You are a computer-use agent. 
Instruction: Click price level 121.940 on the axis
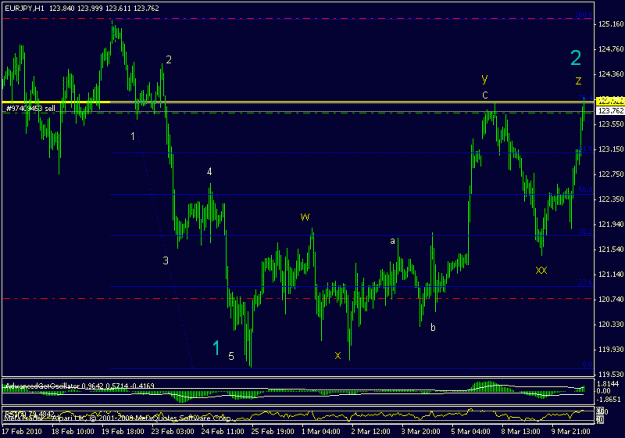611,225
